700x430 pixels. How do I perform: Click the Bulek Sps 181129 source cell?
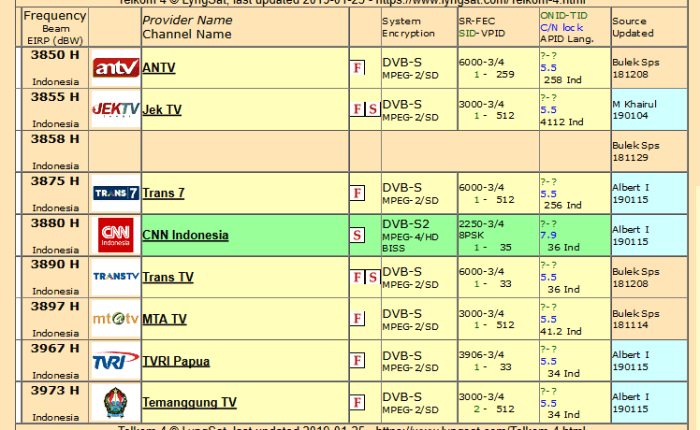tap(649, 151)
